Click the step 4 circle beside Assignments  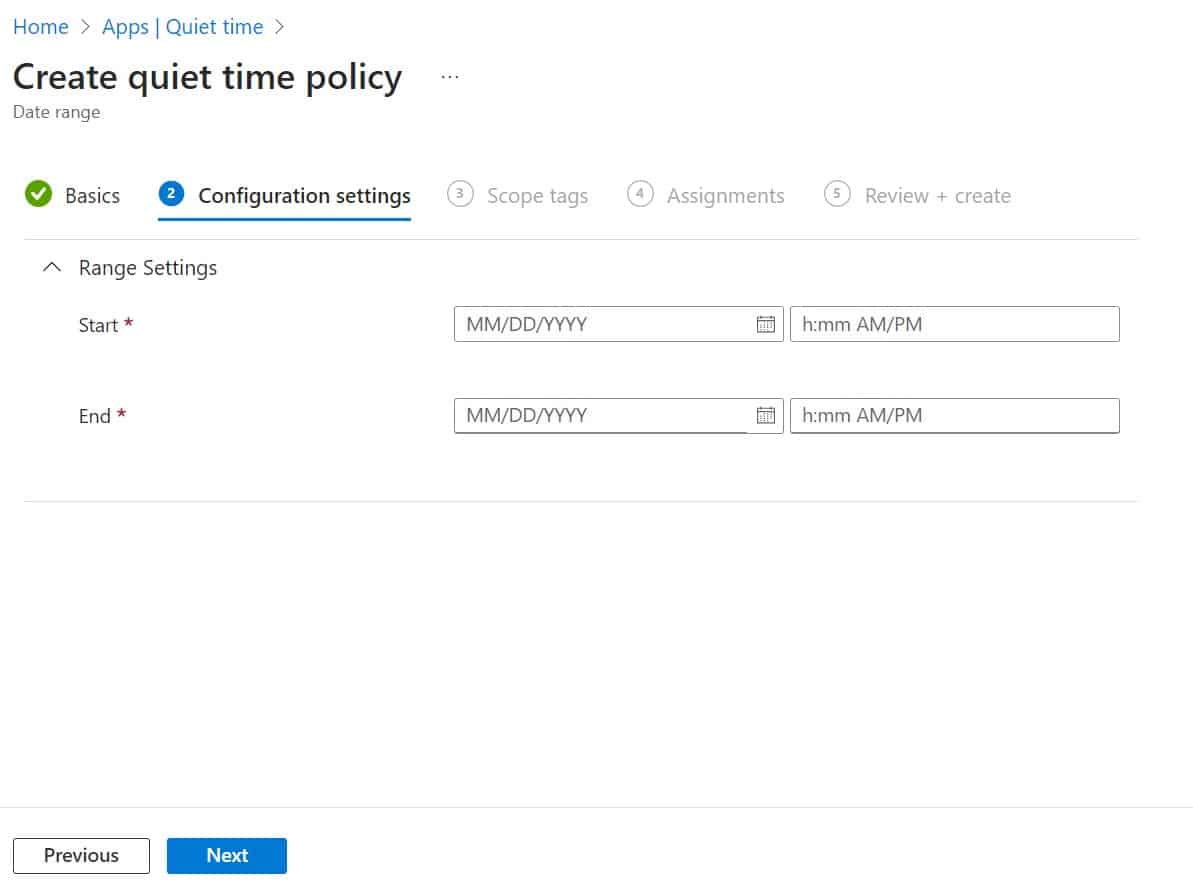click(640, 194)
